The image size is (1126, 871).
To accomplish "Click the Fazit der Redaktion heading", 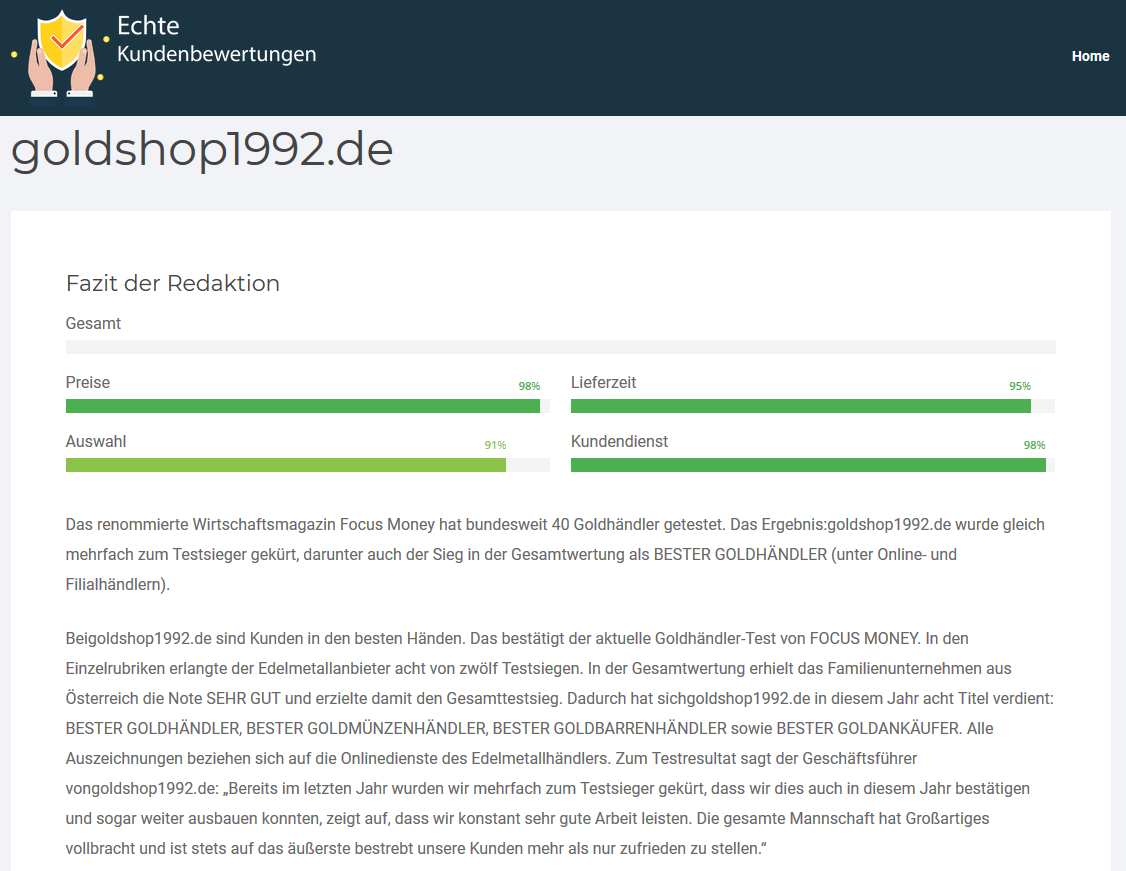I will 172,283.
